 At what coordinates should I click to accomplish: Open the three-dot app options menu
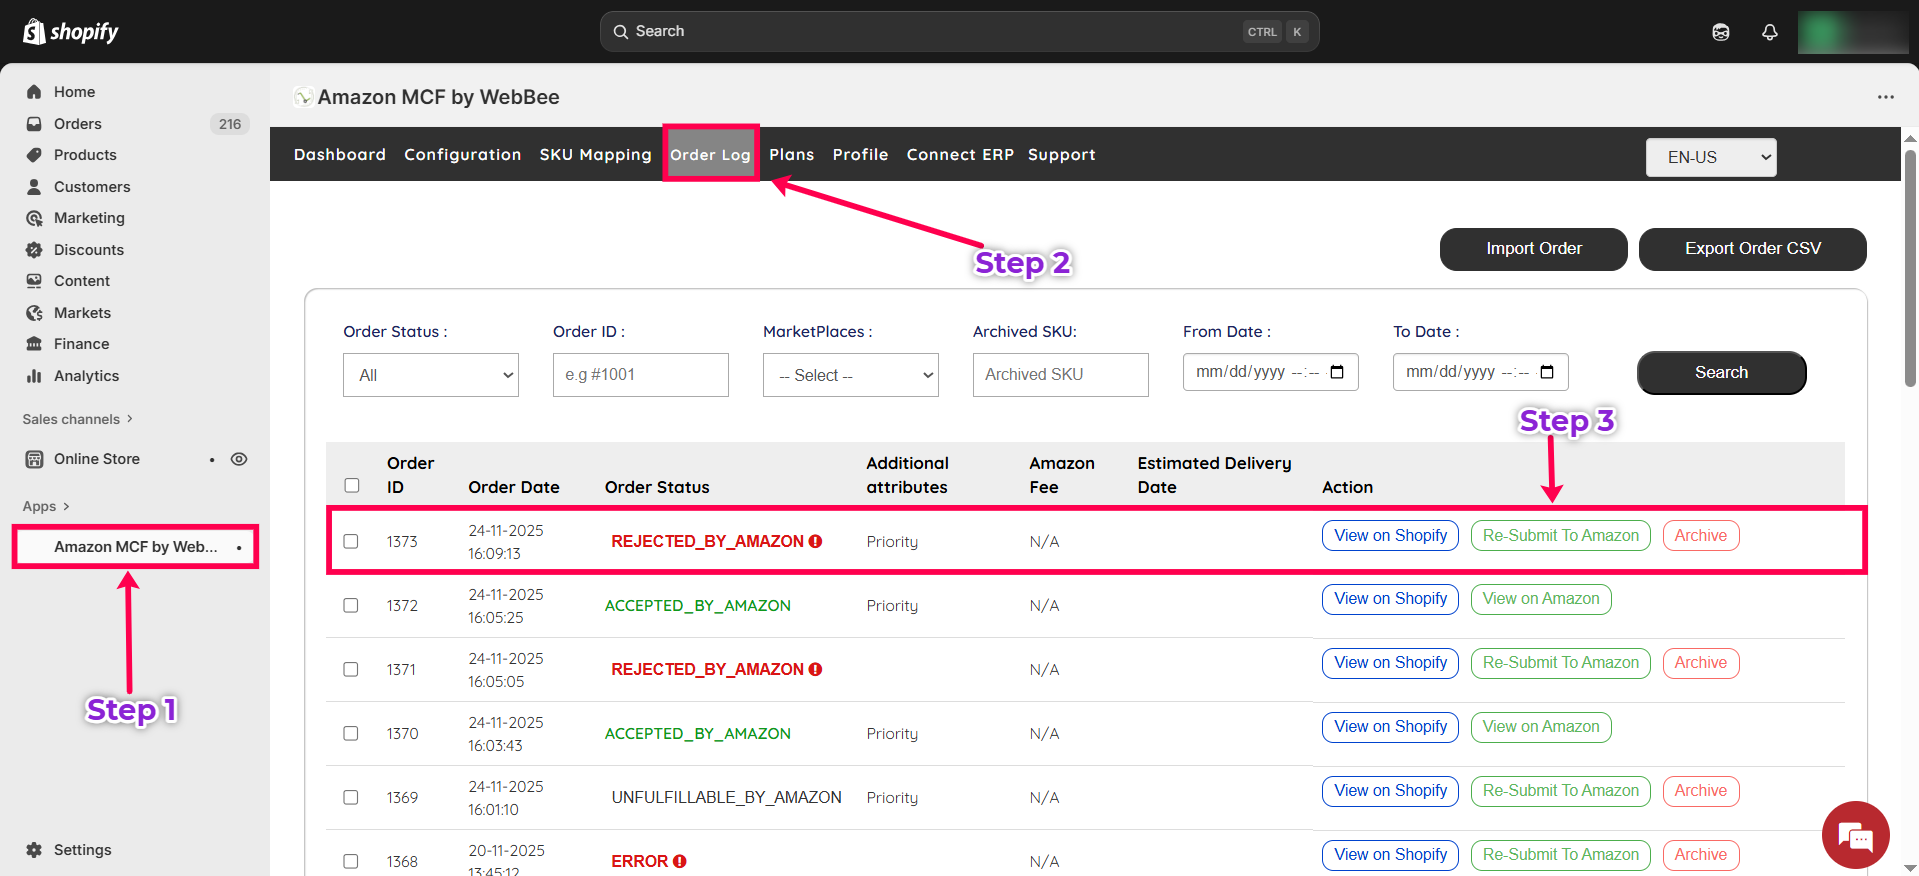tap(1885, 97)
